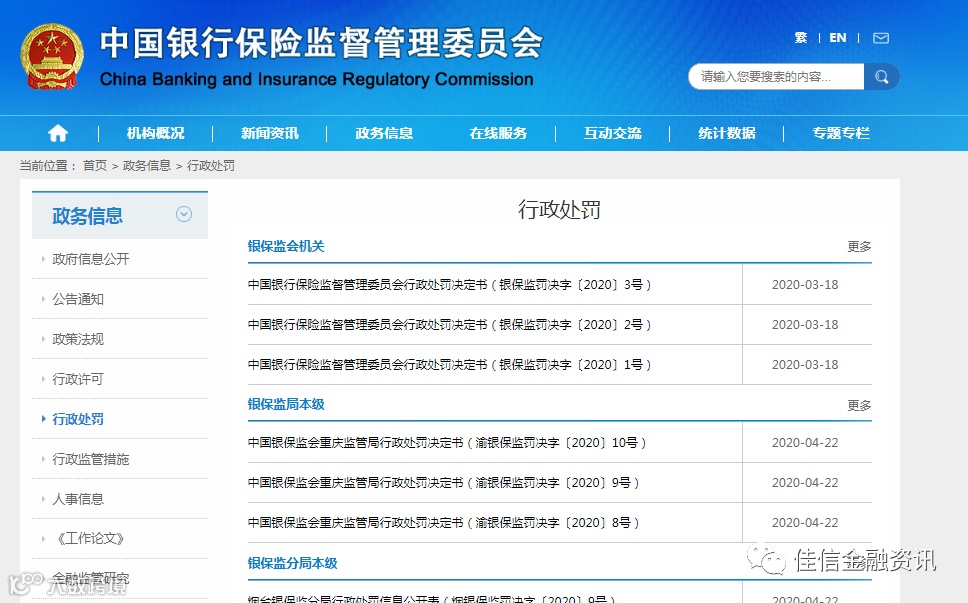
Task: Open decision 银保监罚决字〔2020〕1号
Action: 449,365
